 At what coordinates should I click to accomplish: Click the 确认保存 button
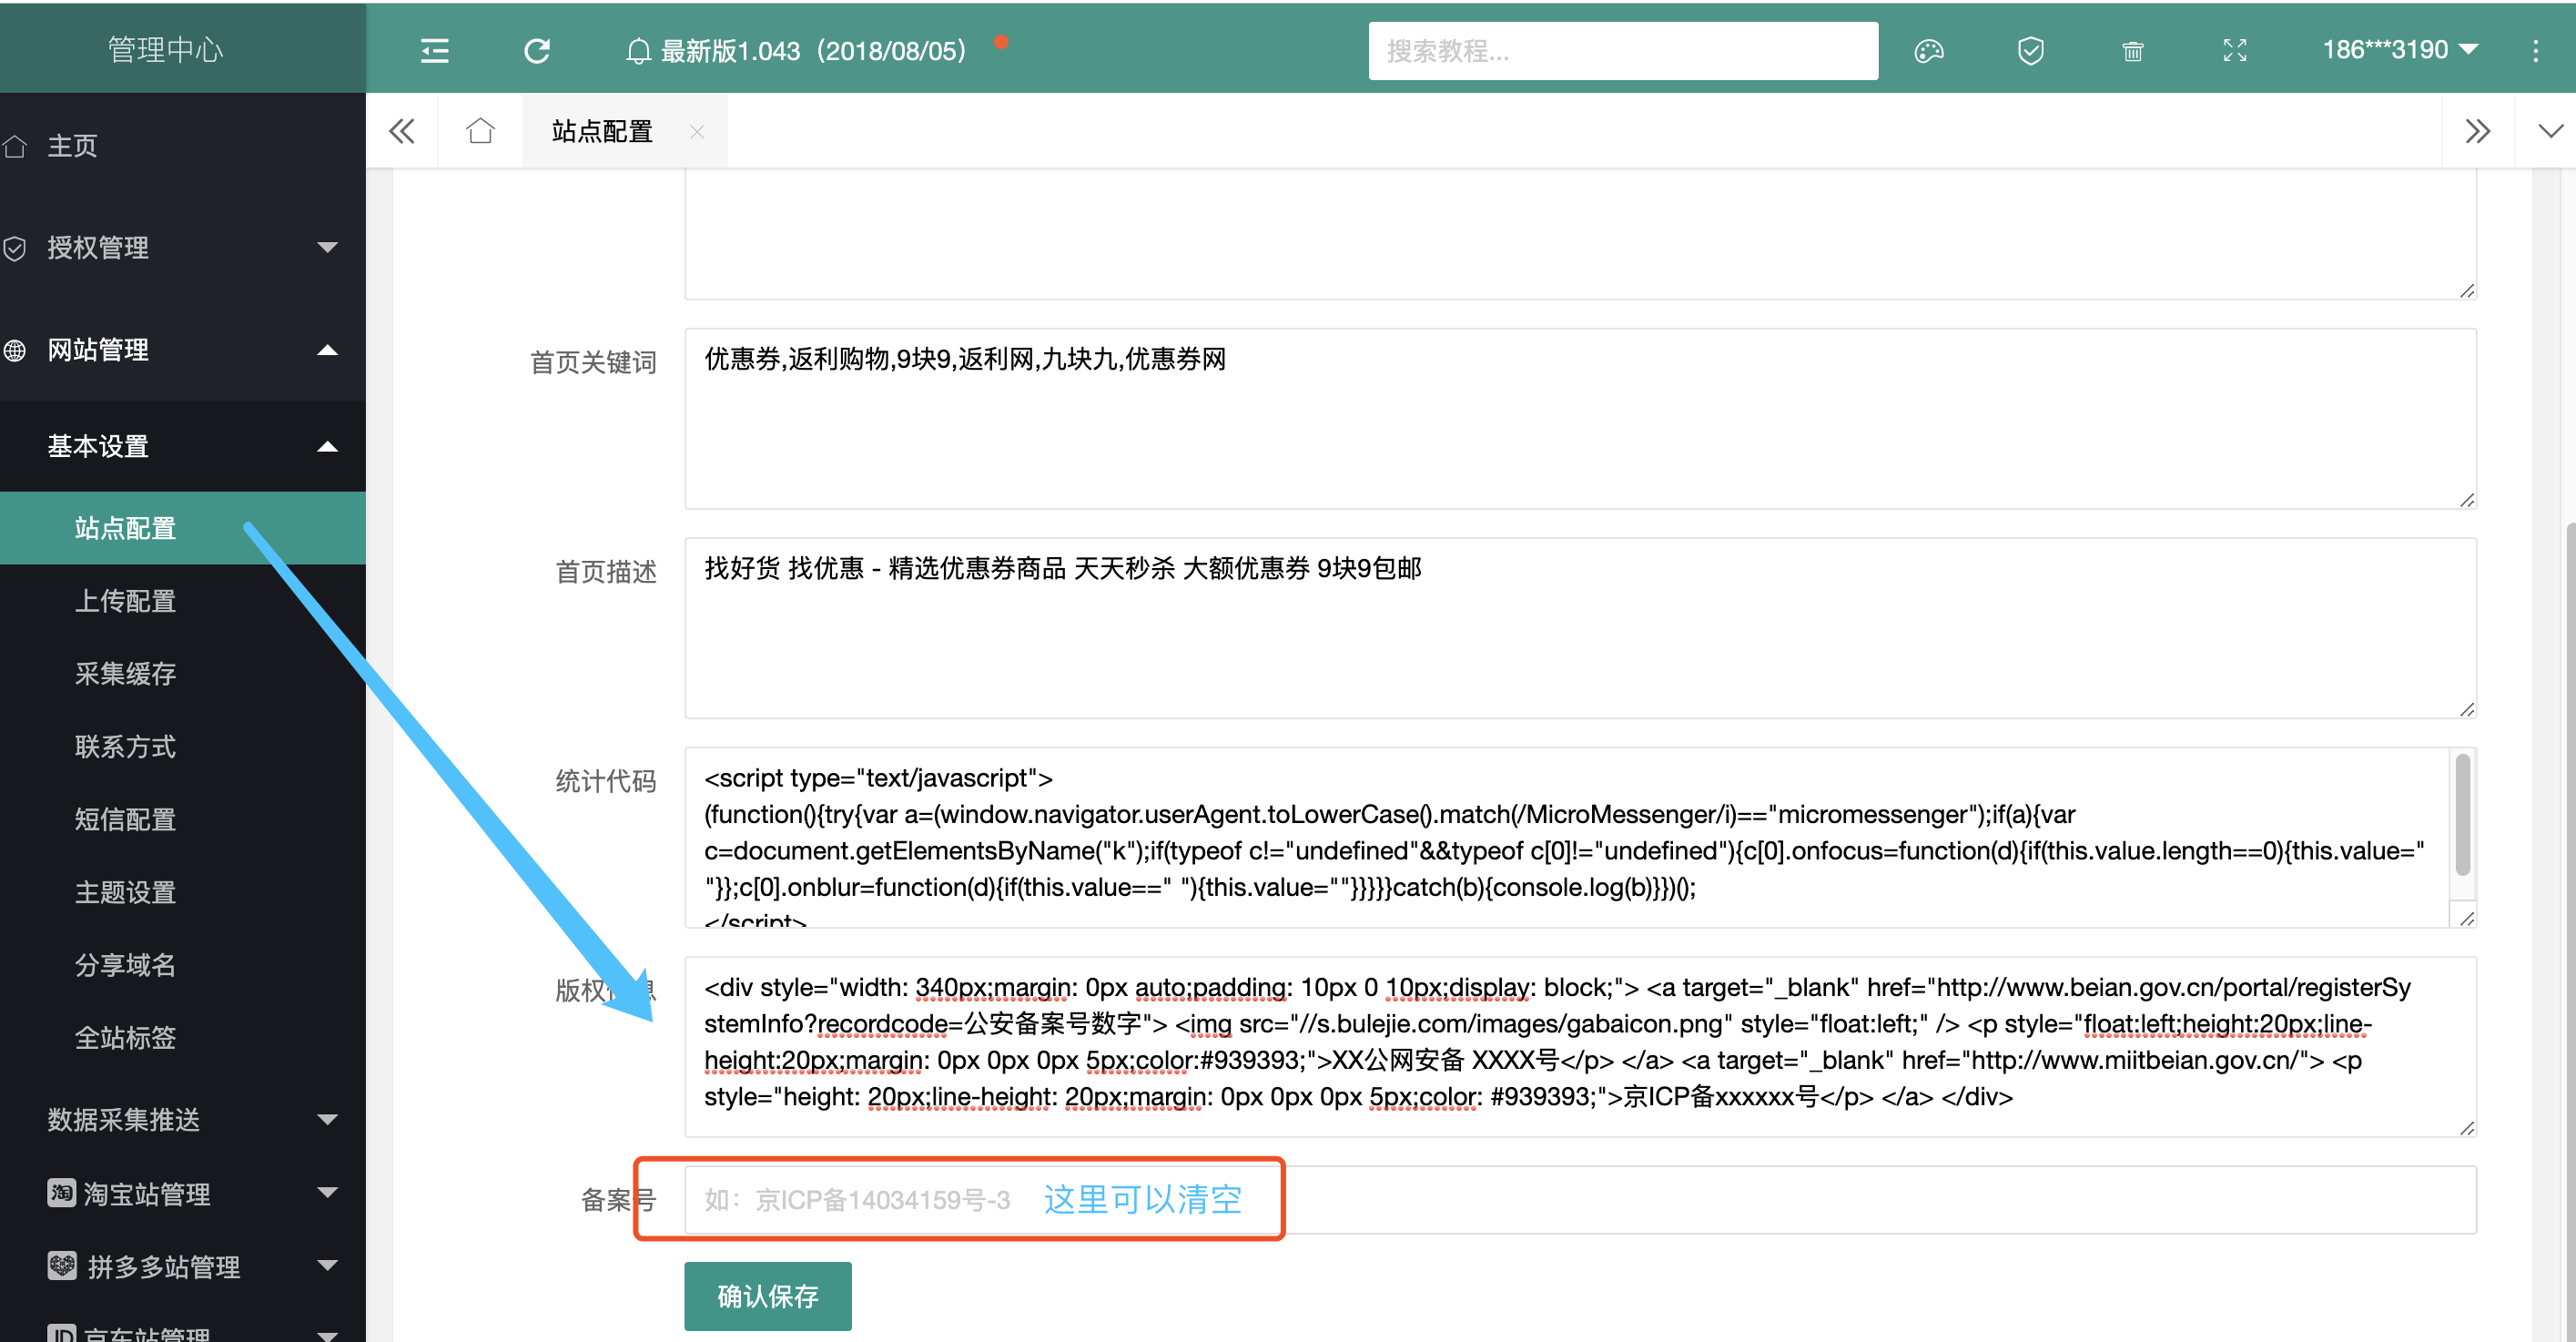tap(767, 1296)
